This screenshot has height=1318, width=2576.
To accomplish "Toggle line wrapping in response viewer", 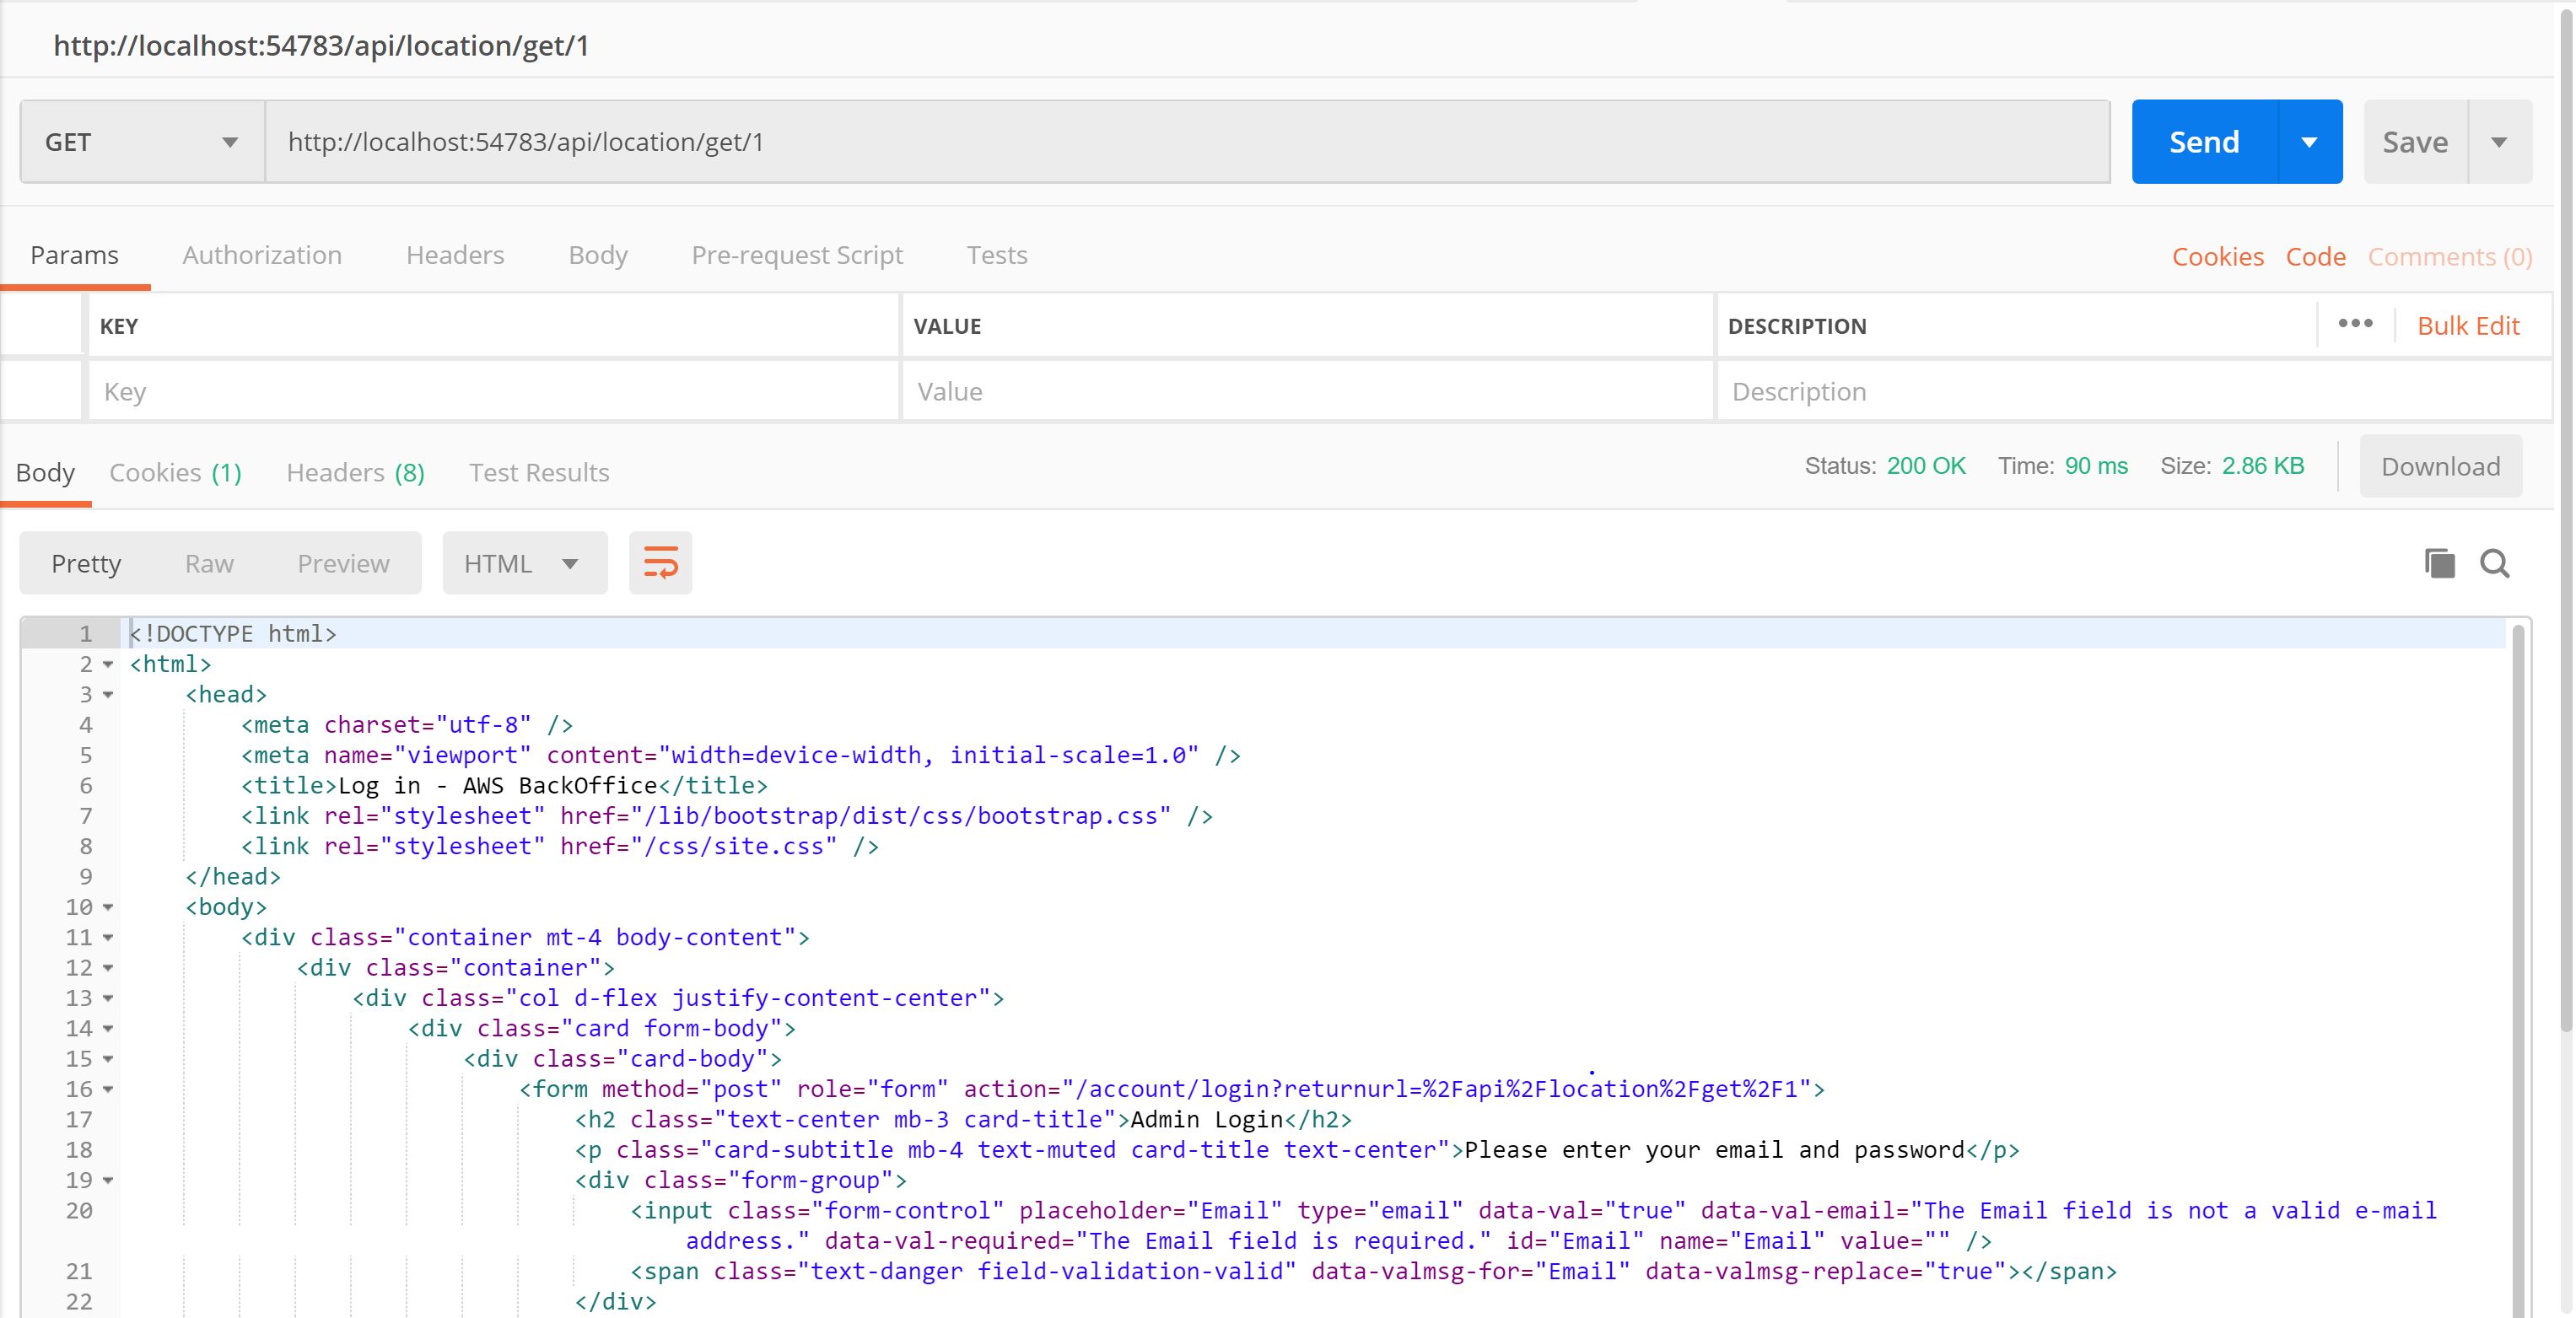I will point(660,562).
